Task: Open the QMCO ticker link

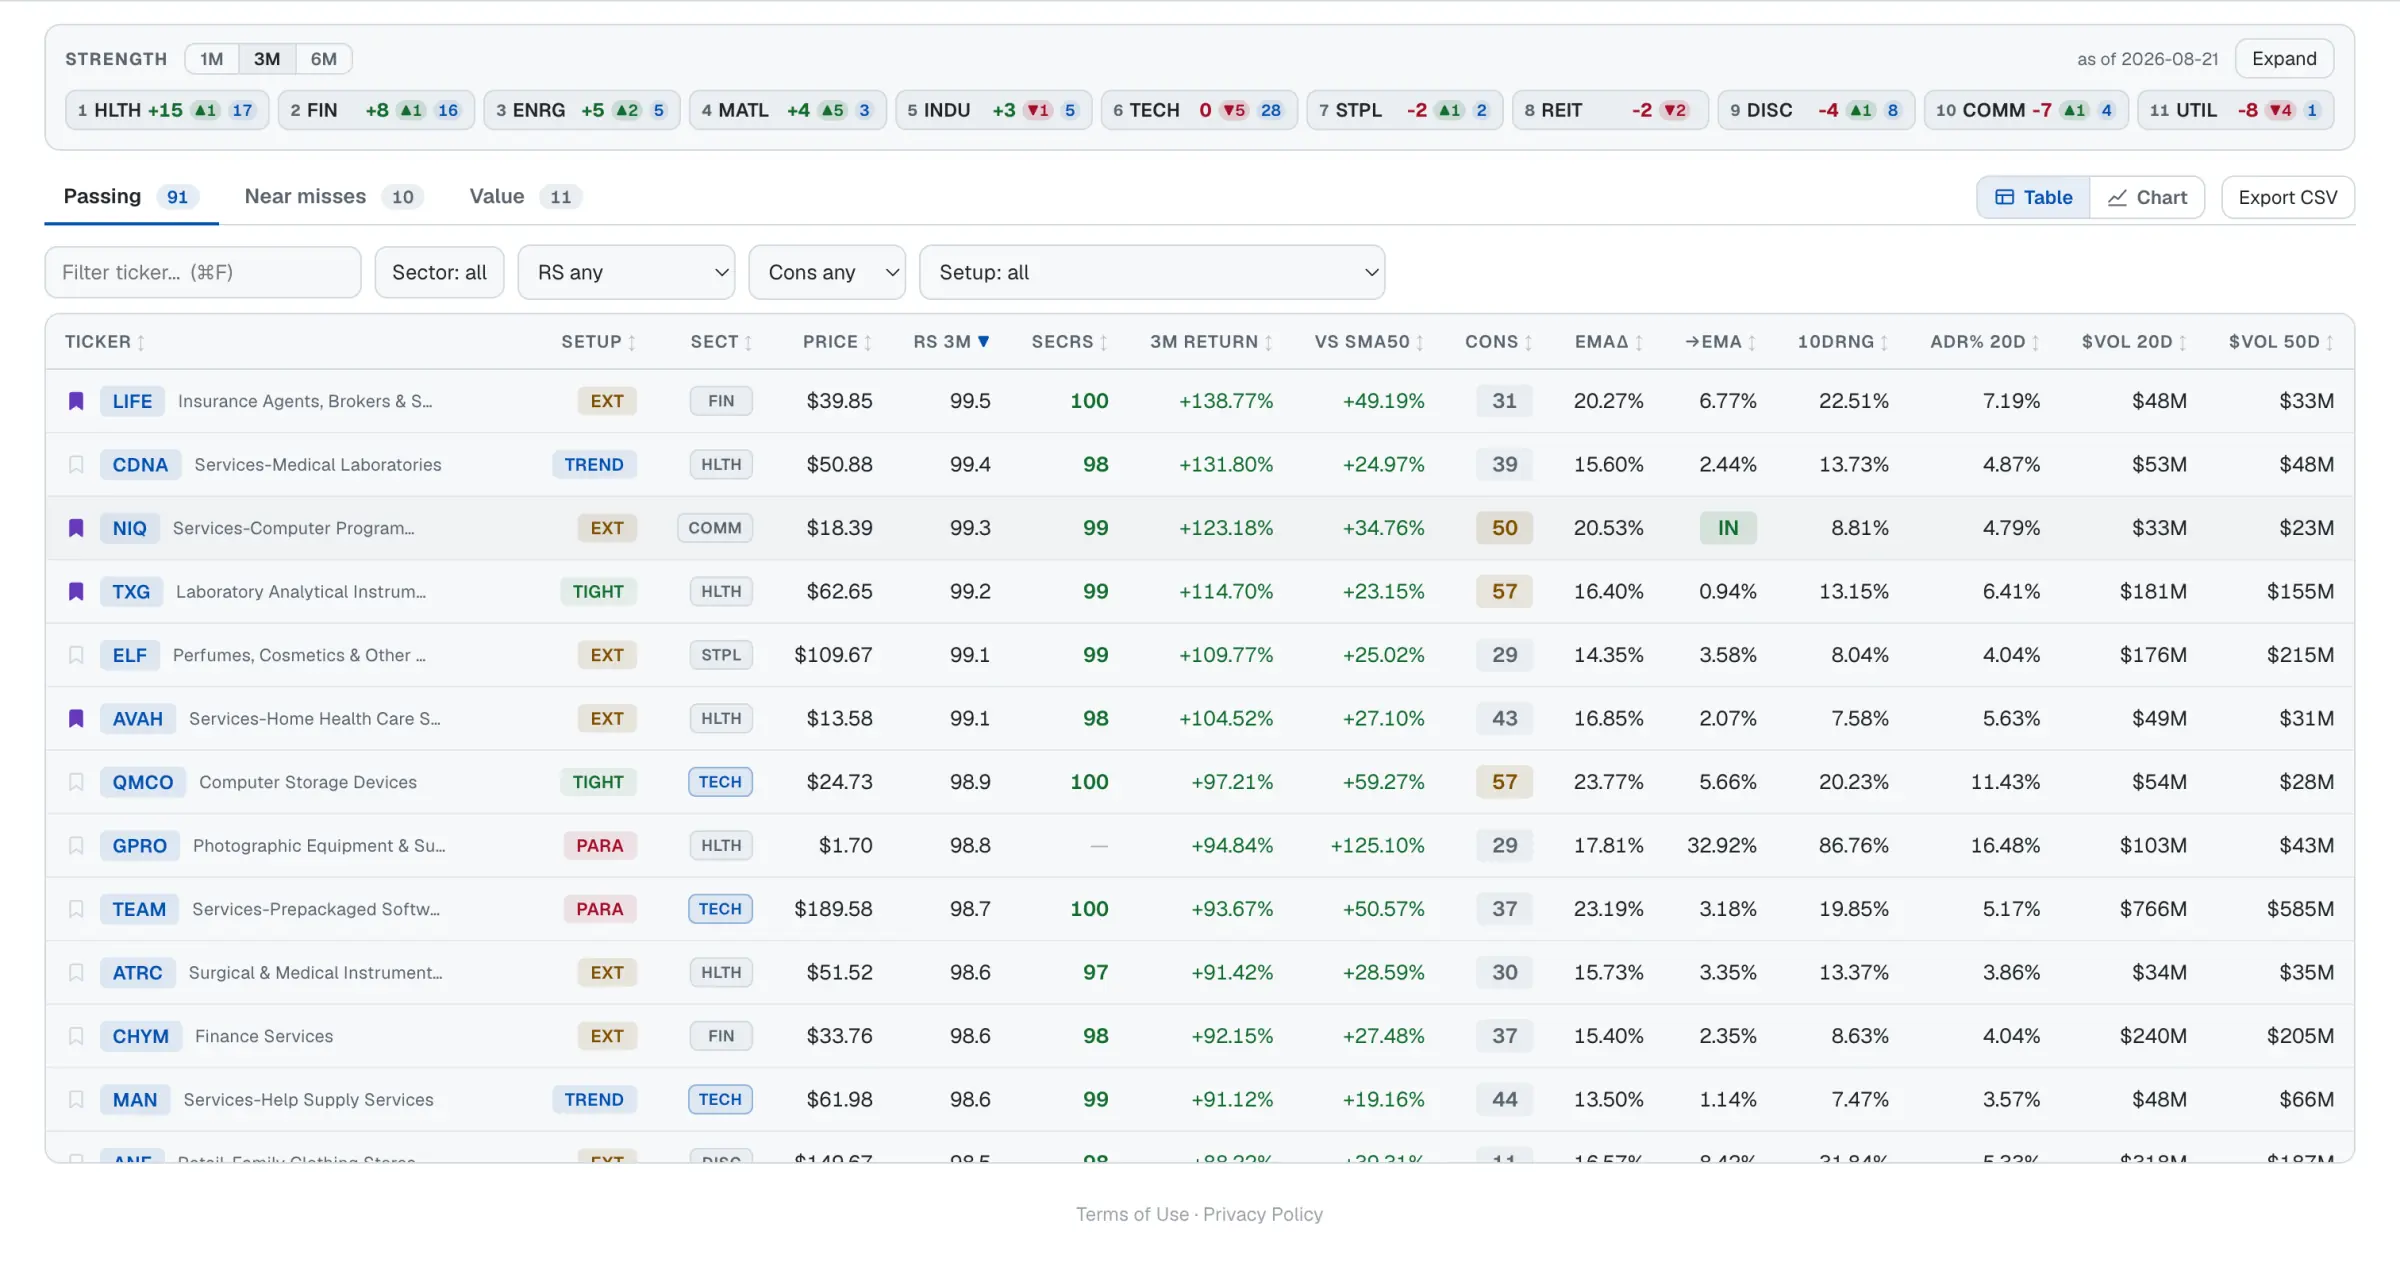Action: tap(143, 782)
